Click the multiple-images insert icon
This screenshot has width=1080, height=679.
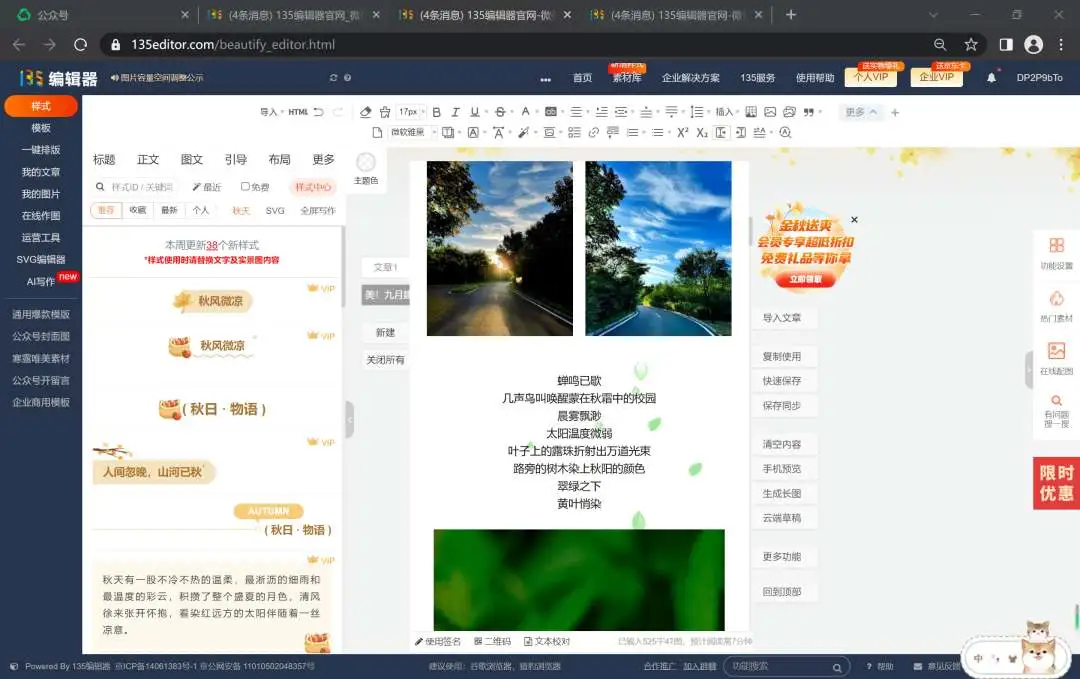tap(789, 112)
